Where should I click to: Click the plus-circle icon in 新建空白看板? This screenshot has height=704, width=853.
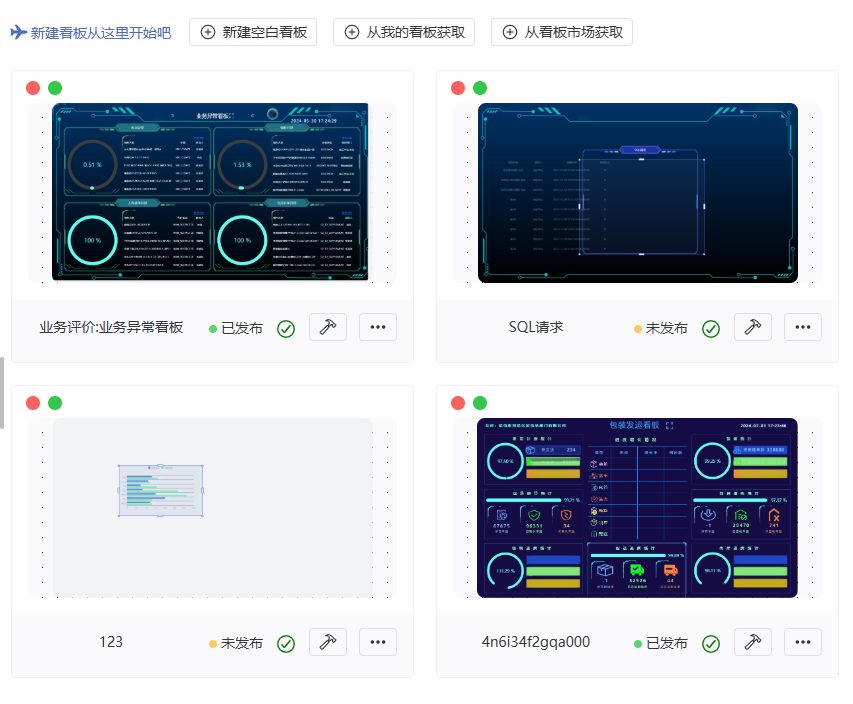click(x=208, y=32)
